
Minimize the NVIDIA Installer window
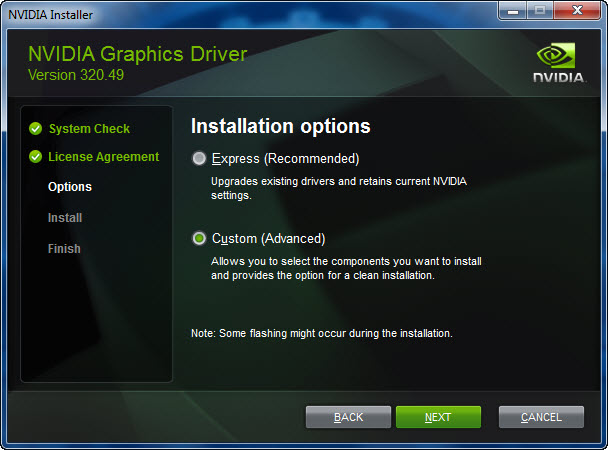(x=513, y=10)
